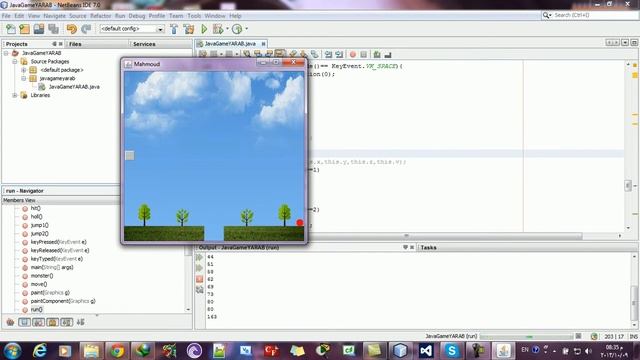Collapse the Source Packages node
The image size is (640, 360).
15,62
